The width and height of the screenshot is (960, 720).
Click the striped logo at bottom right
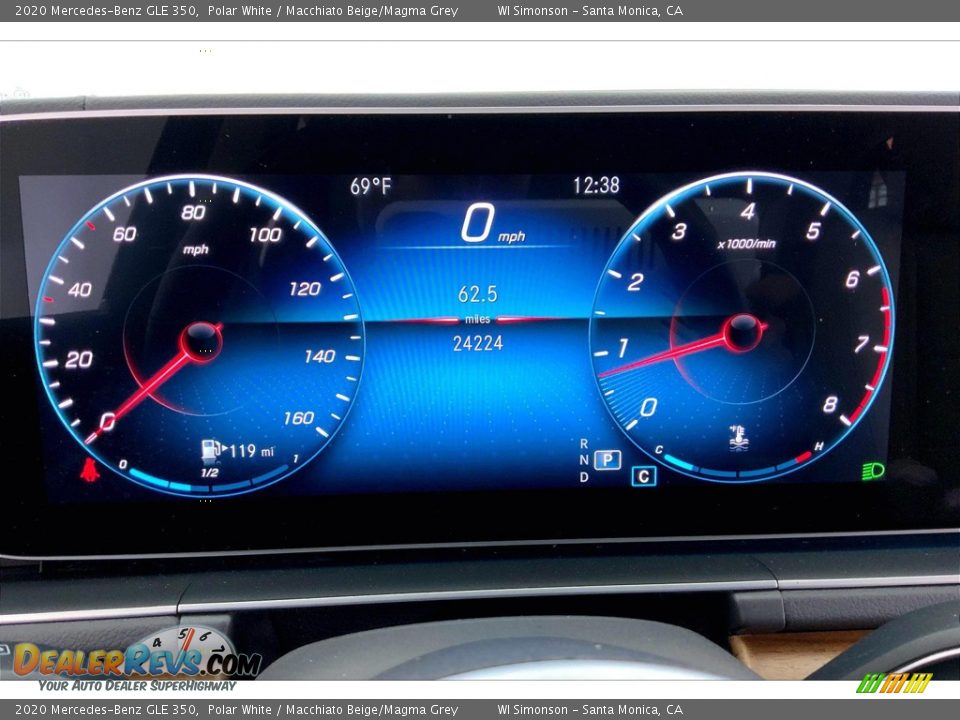click(x=894, y=683)
